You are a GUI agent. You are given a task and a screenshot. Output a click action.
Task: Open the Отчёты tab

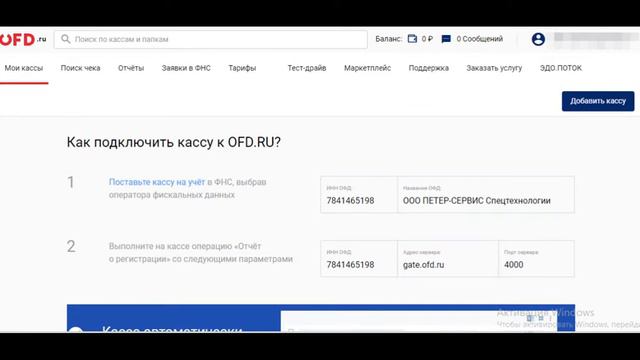click(x=131, y=68)
